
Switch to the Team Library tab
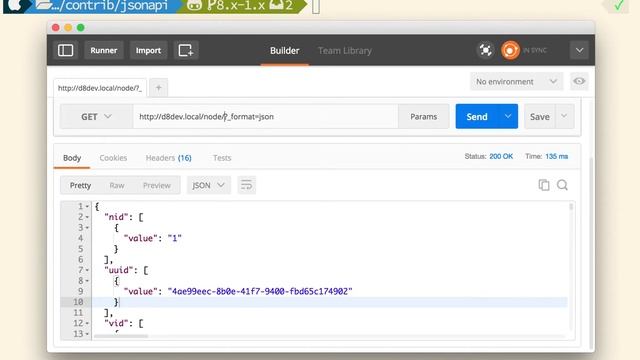(x=345, y=51)
